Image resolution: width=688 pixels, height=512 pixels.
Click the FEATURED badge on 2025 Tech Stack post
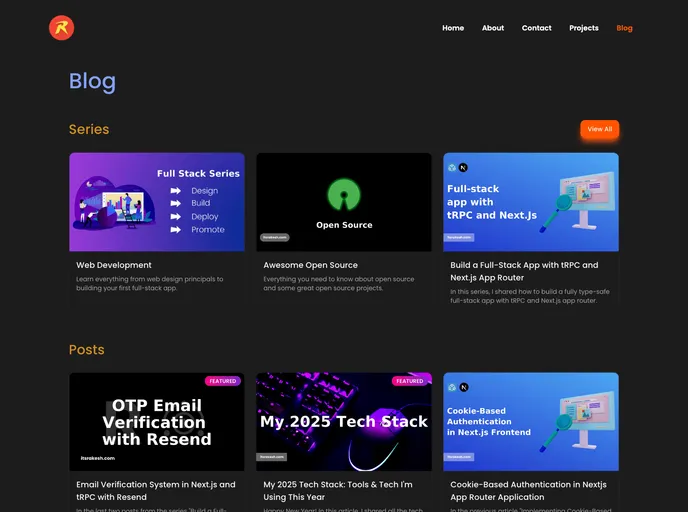pyautogui.click(x=409, y=381)
